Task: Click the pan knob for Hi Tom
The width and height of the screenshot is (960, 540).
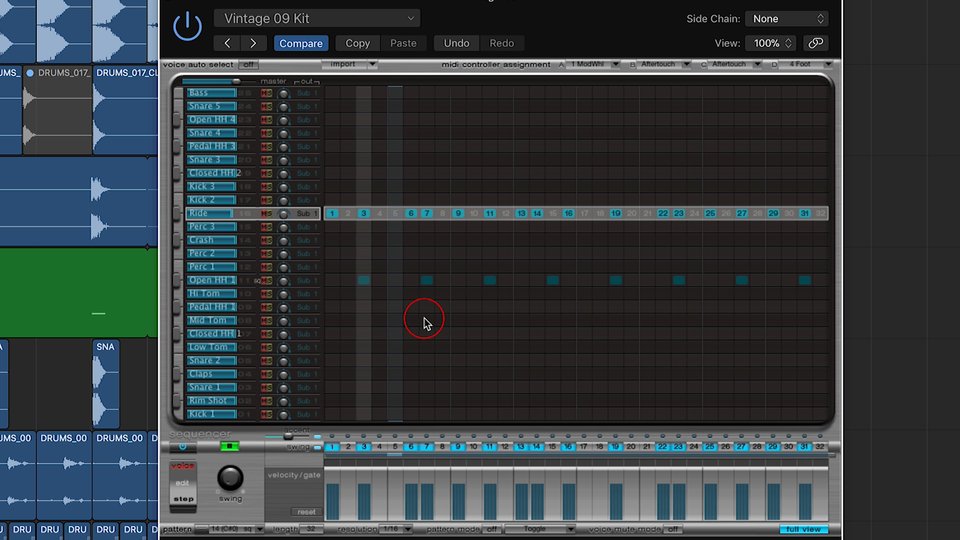Action: [283, 294]
